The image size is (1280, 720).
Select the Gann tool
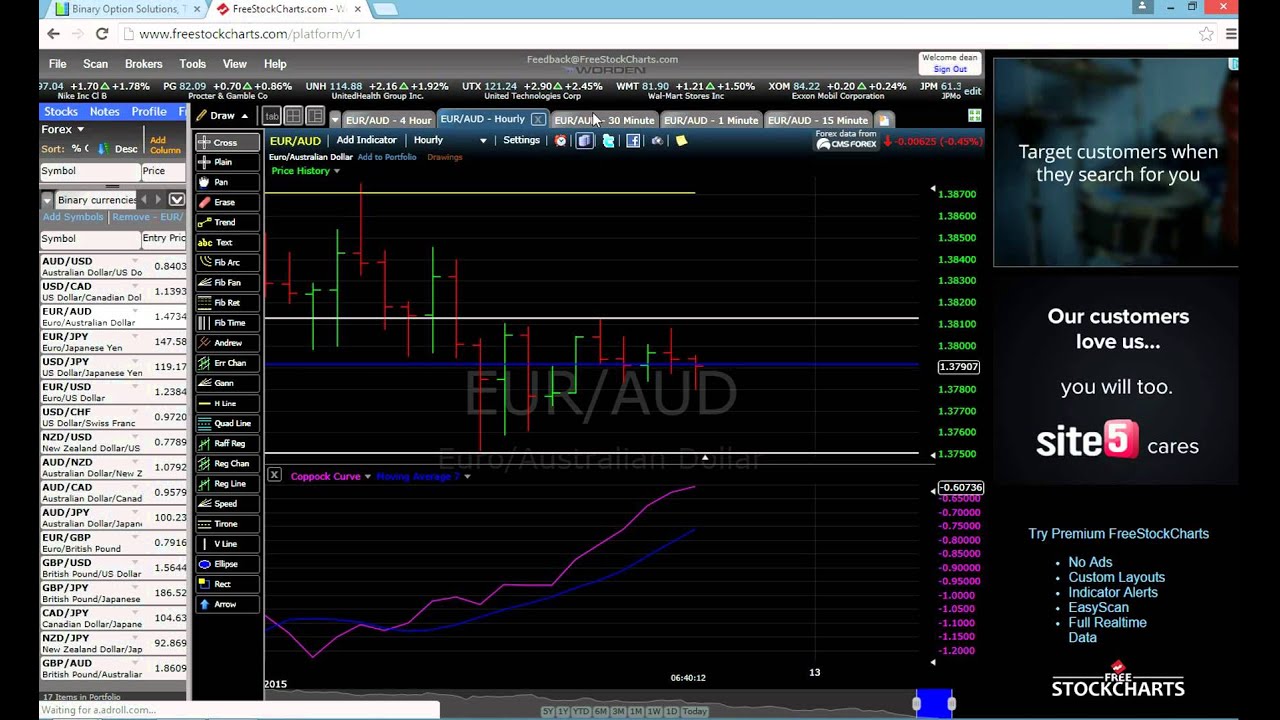[227, 383]
